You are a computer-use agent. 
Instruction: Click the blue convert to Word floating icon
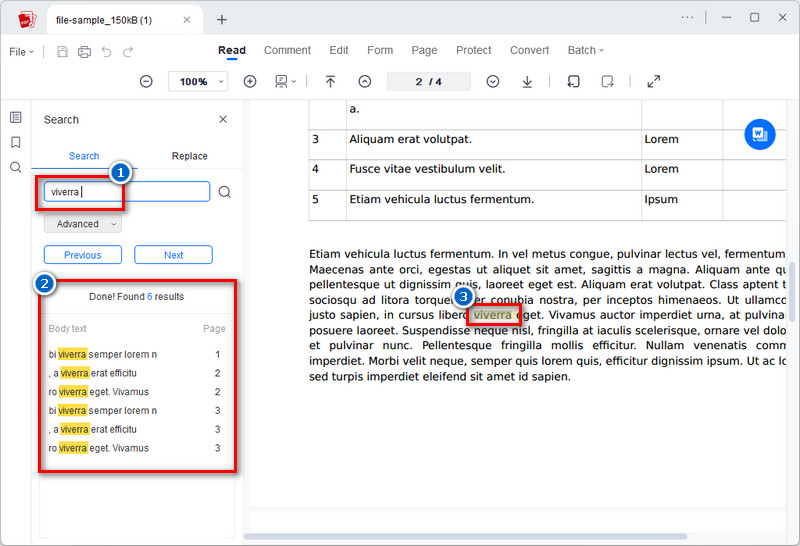click(x=760, y=134)
